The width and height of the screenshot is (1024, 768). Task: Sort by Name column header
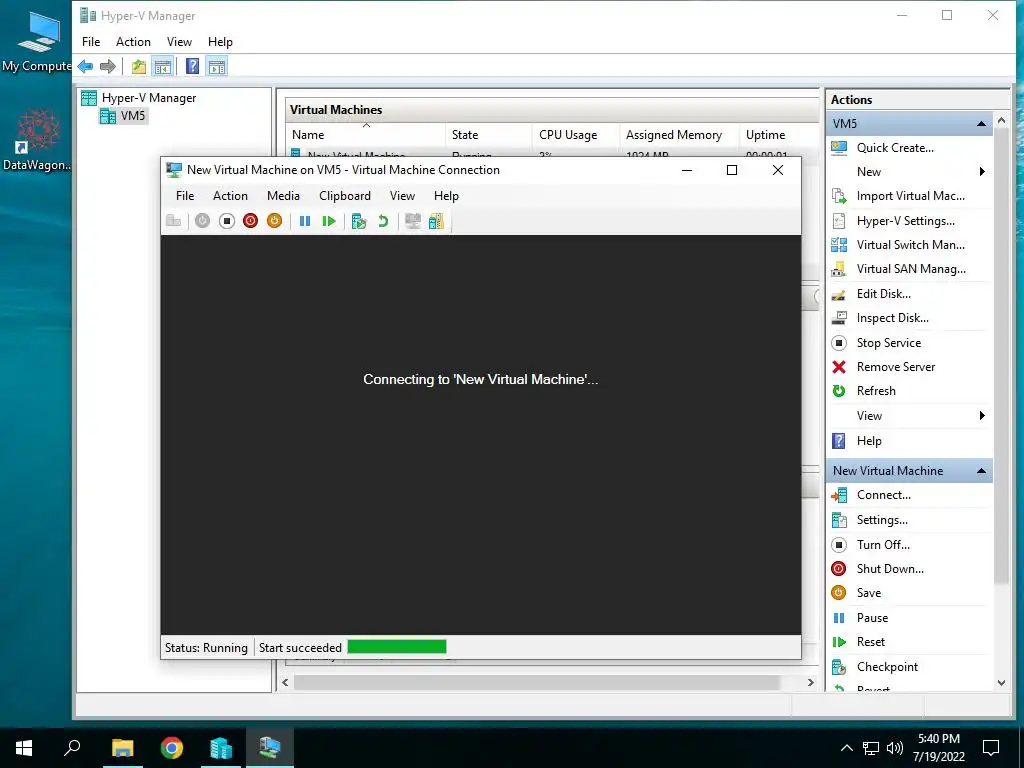[366, 135]
